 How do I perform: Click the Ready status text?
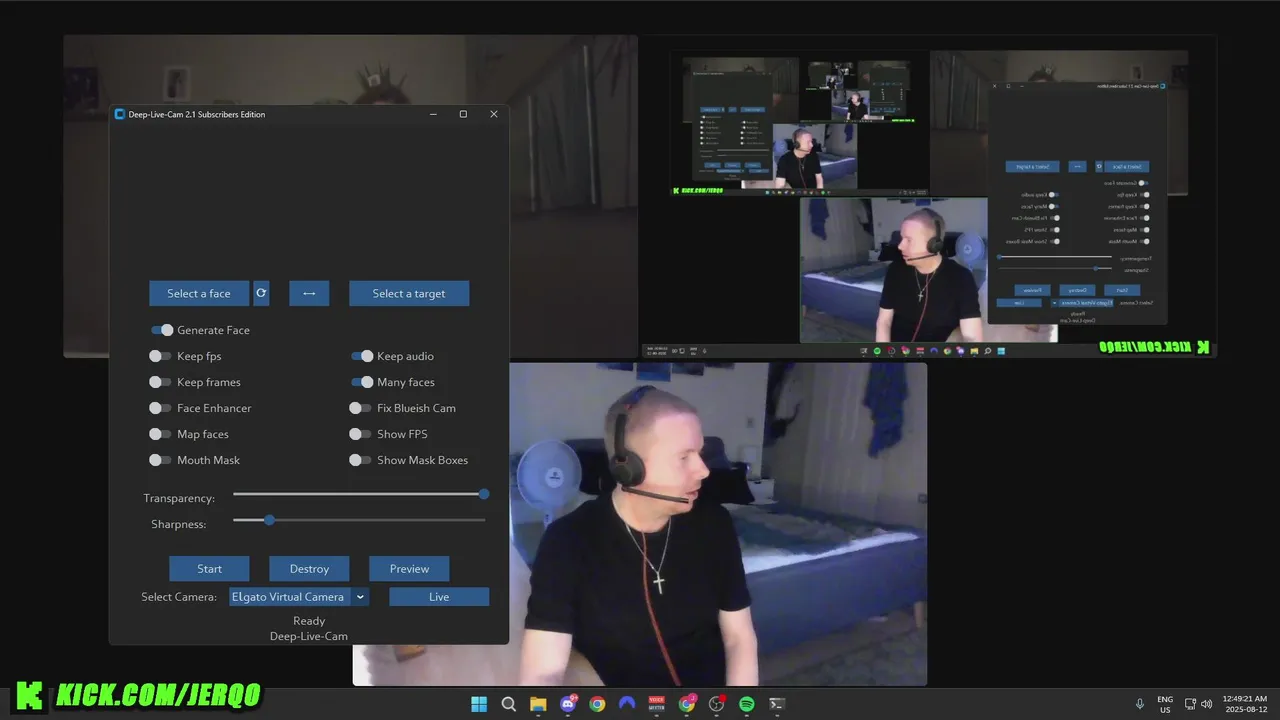[x=309, y=621]
